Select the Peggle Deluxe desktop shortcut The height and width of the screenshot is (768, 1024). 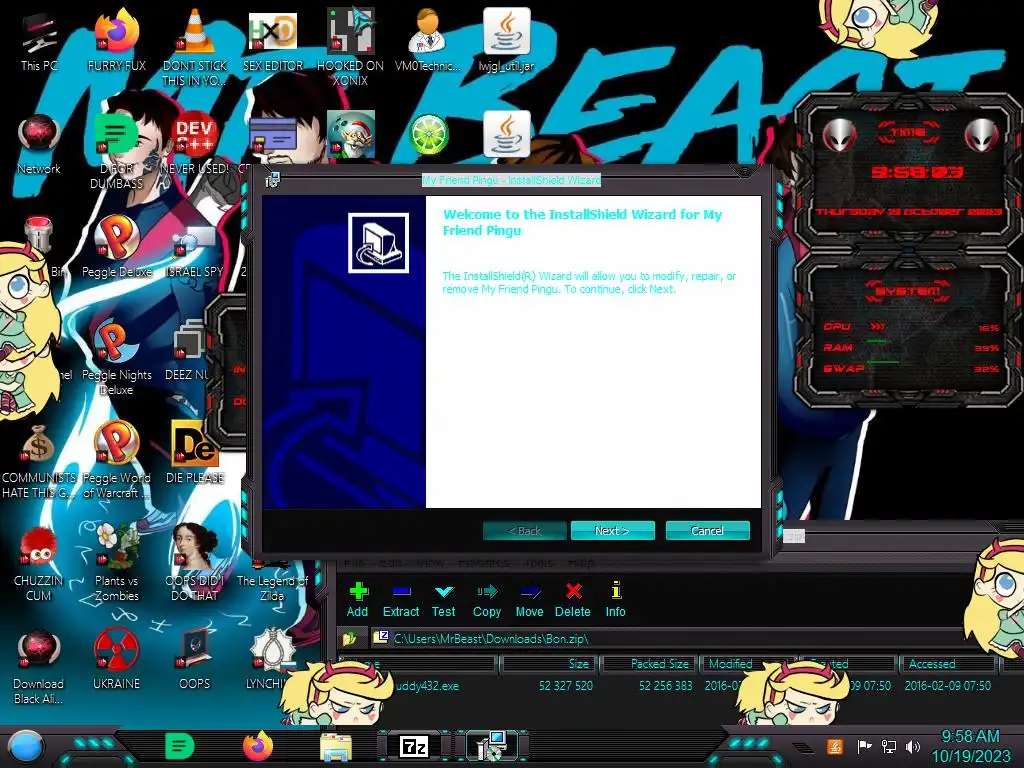[x=117, y=248]
